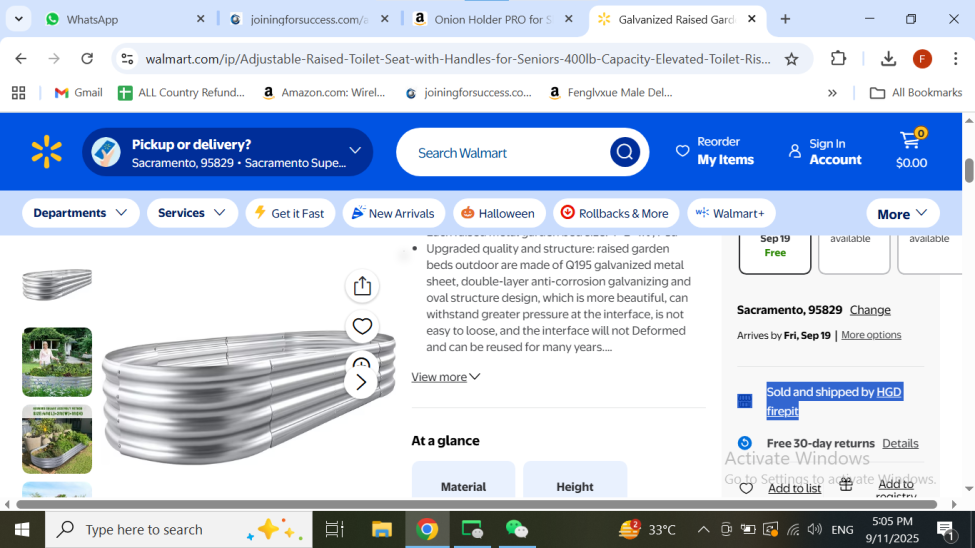This screenshot has width=975, height=548.
Task: Open Chrome extensions puzzle icon
Action: click(x=838, y=58)
